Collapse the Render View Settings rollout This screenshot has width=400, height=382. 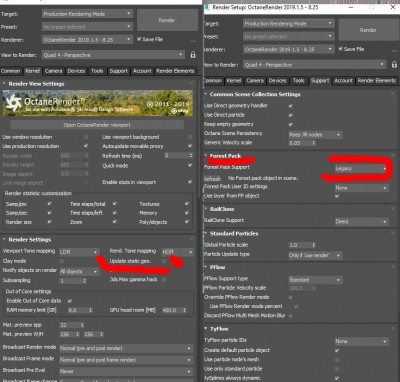(4, 84)
